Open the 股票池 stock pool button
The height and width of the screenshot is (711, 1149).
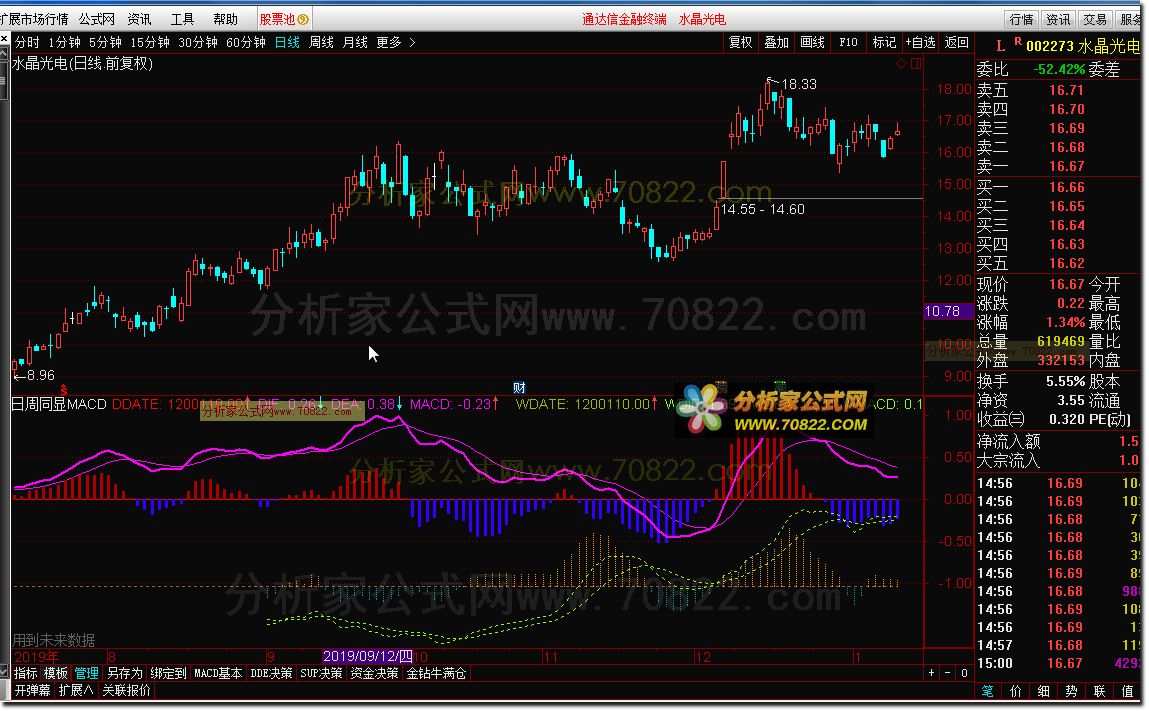284,19
